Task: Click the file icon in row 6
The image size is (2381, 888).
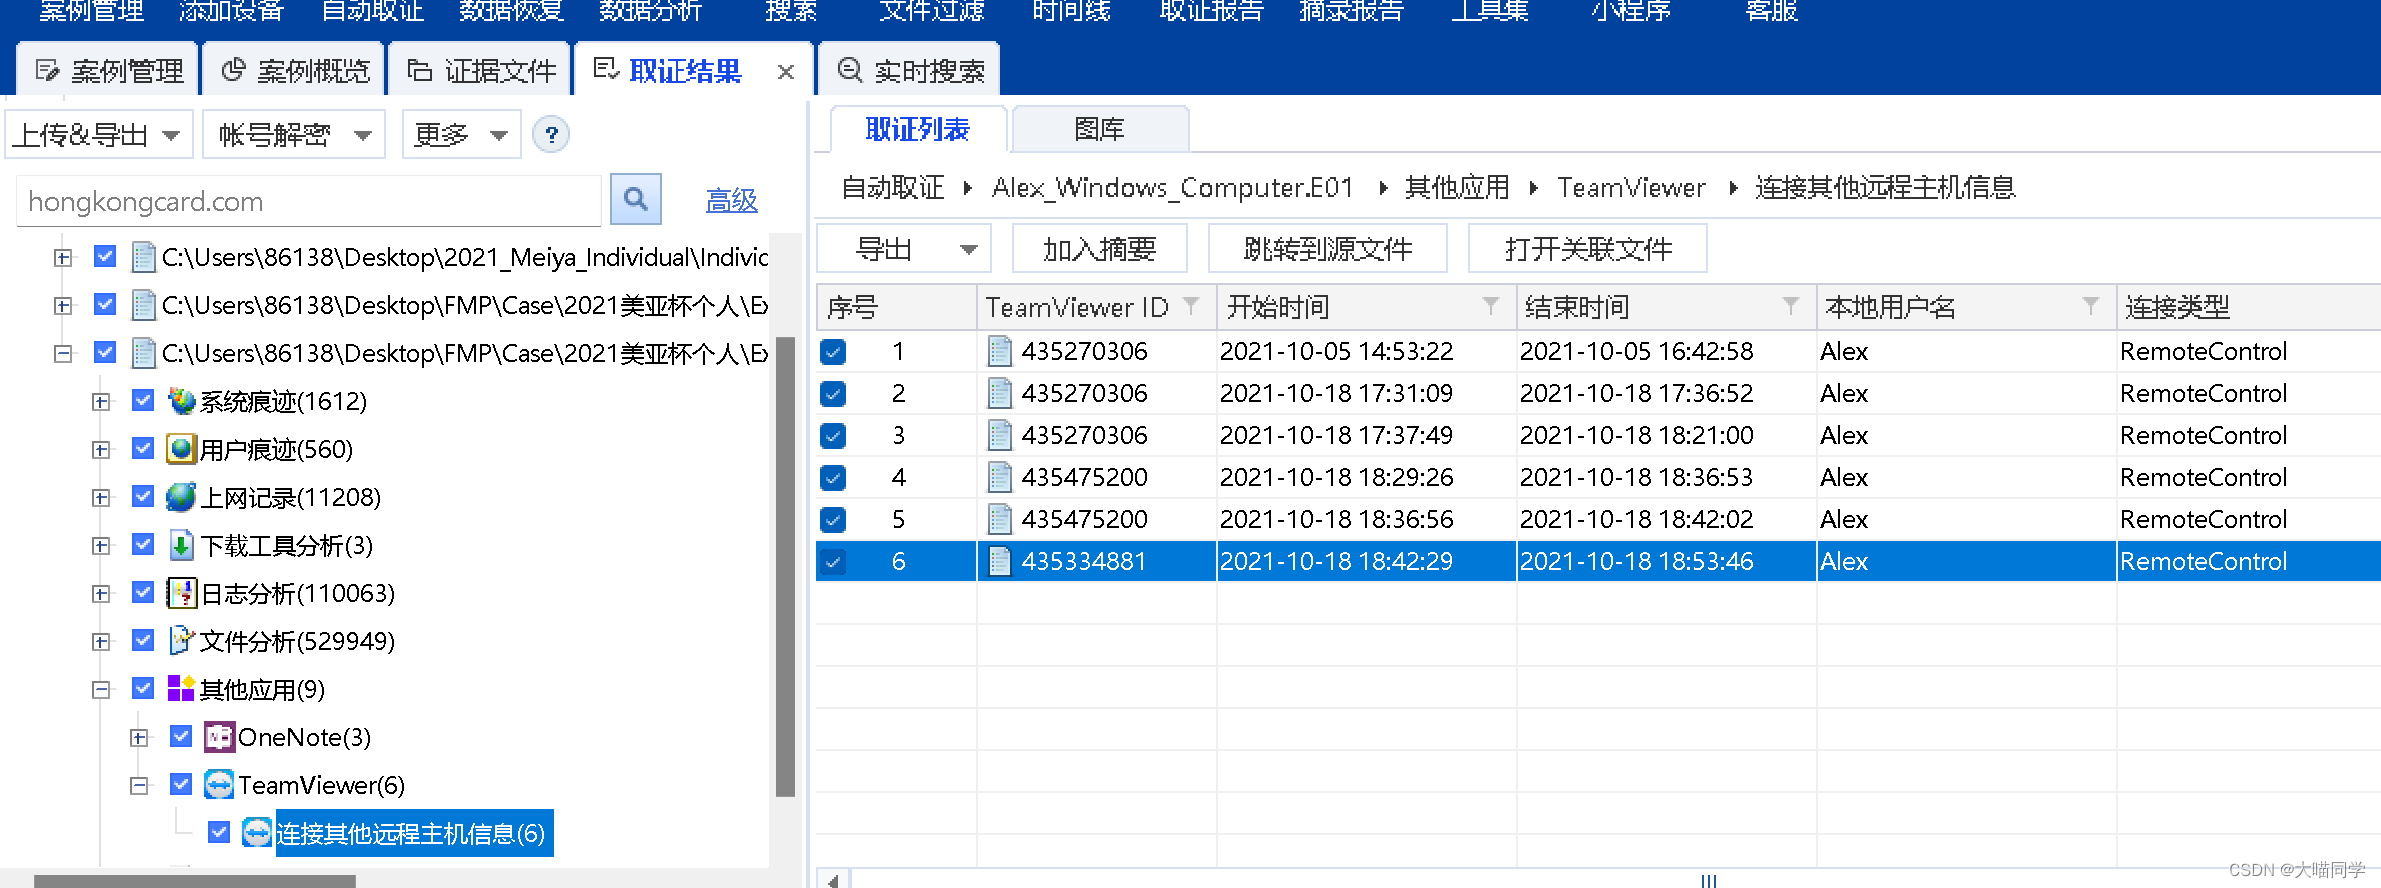Action: click(x=999, y=561)
